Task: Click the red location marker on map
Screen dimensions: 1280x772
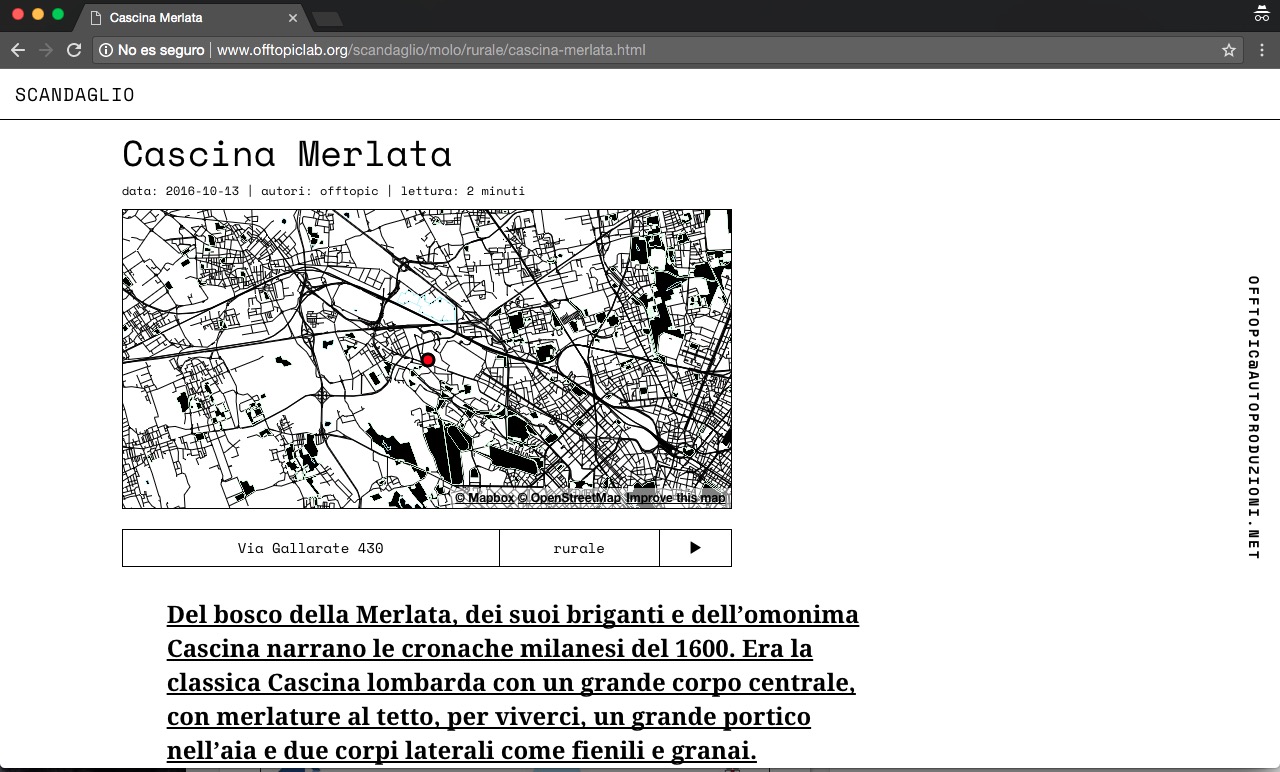Action: (x=428, y=360)
